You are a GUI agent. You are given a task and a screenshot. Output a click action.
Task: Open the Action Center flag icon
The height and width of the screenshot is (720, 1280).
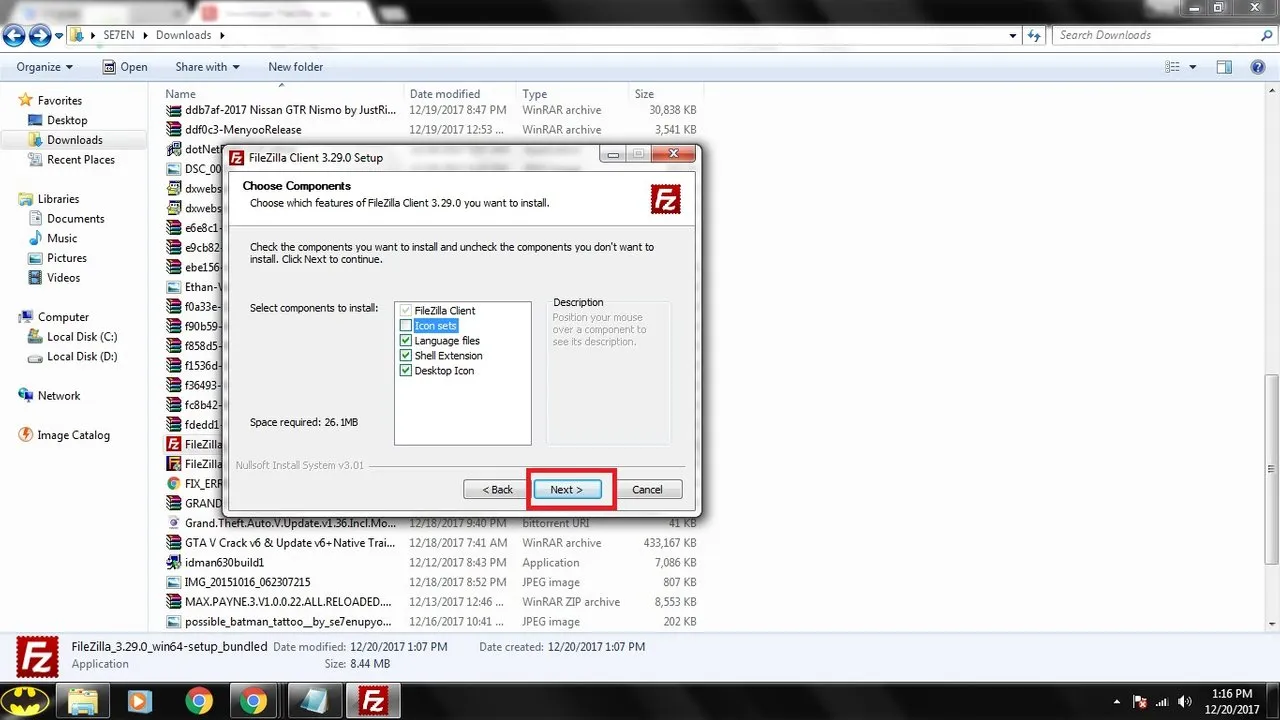point(1139,701)
